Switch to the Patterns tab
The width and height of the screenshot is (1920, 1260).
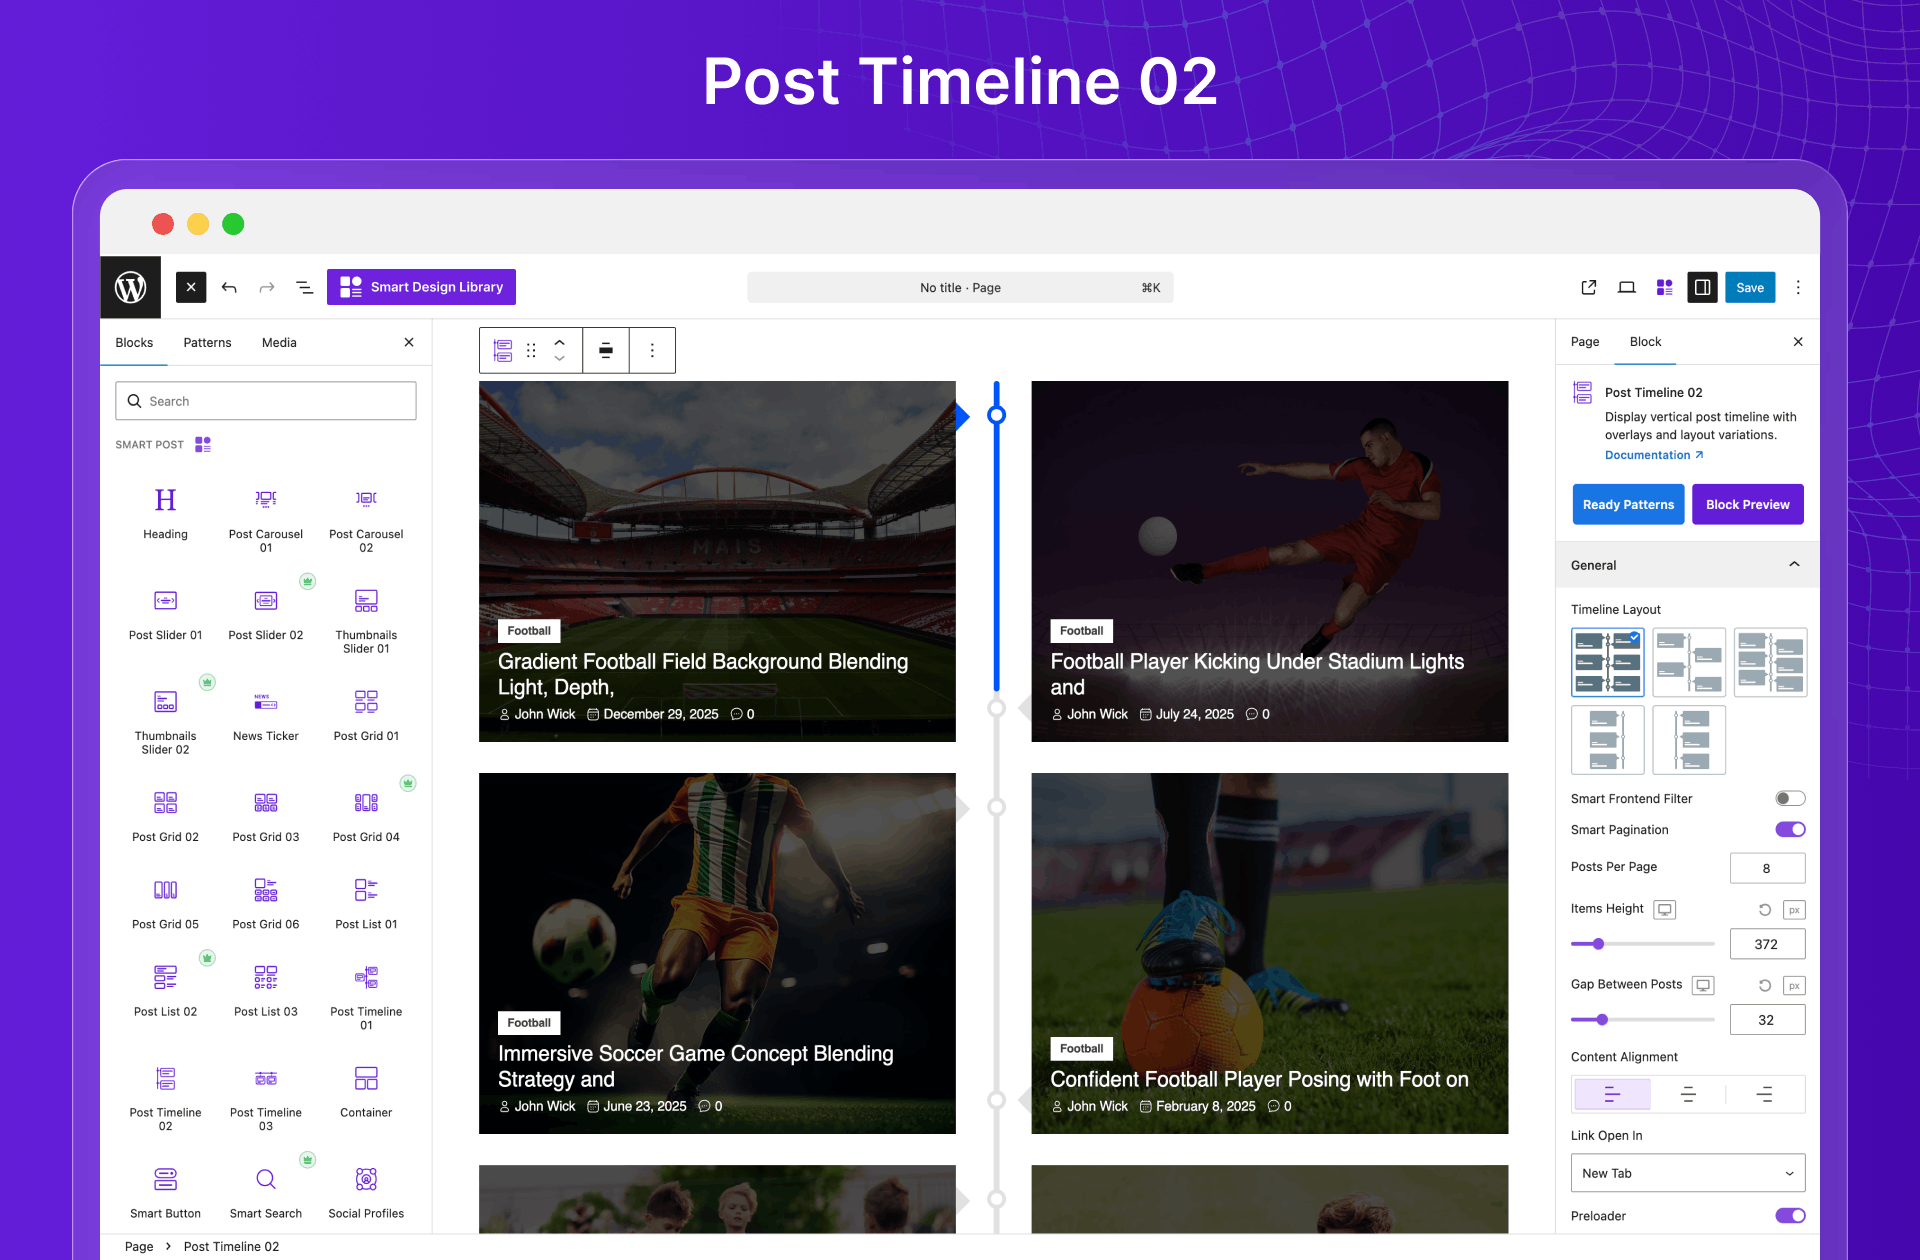(x=207, y=342)
